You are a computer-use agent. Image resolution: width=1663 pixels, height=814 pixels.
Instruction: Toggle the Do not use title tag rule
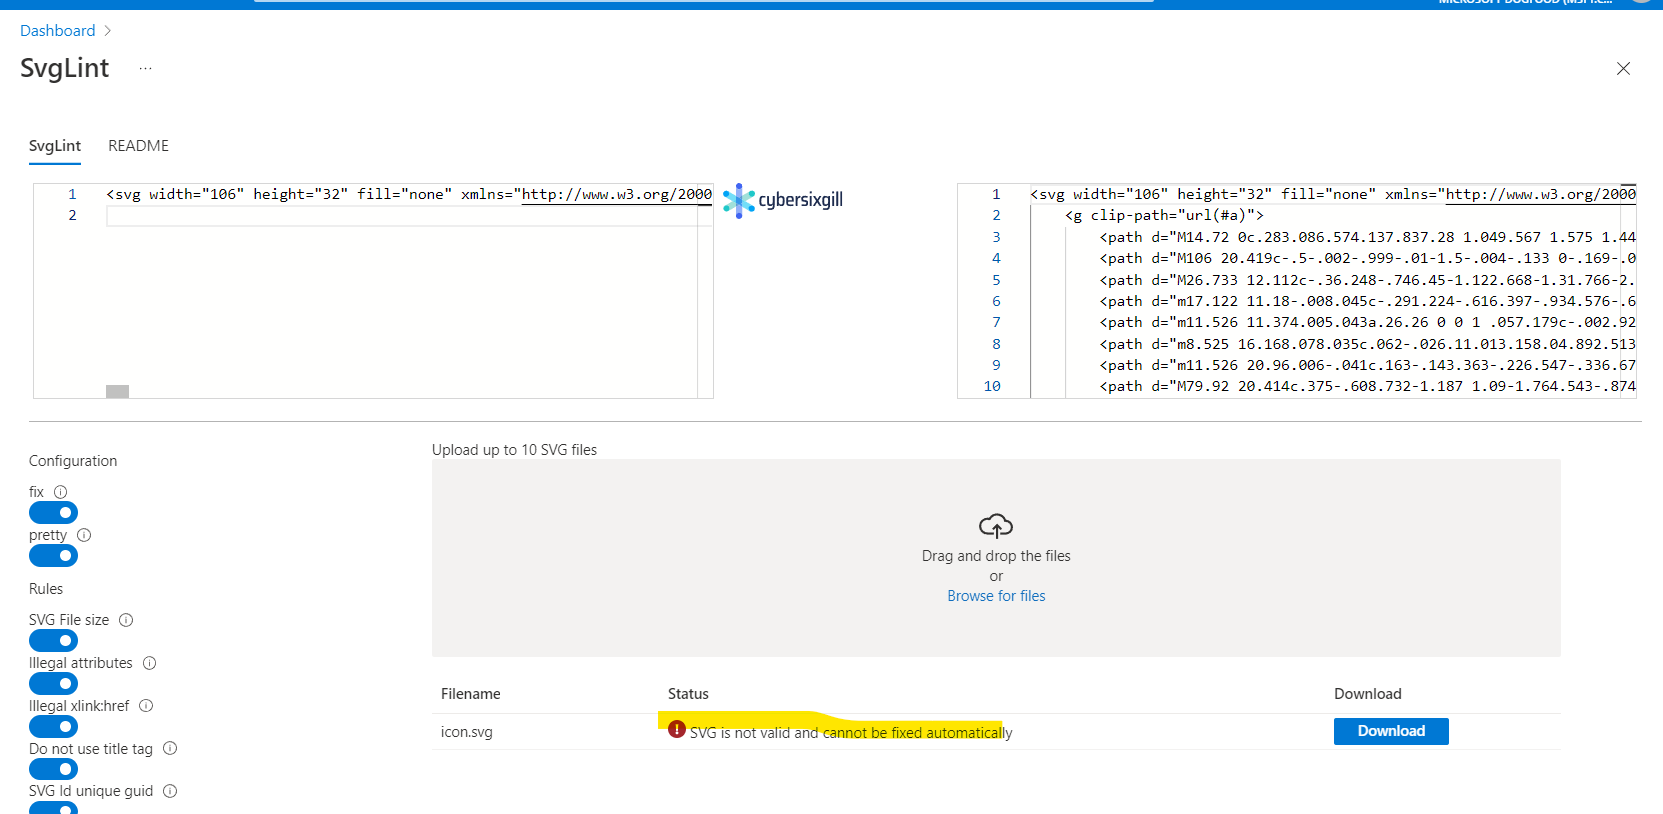tap(54, 769)
